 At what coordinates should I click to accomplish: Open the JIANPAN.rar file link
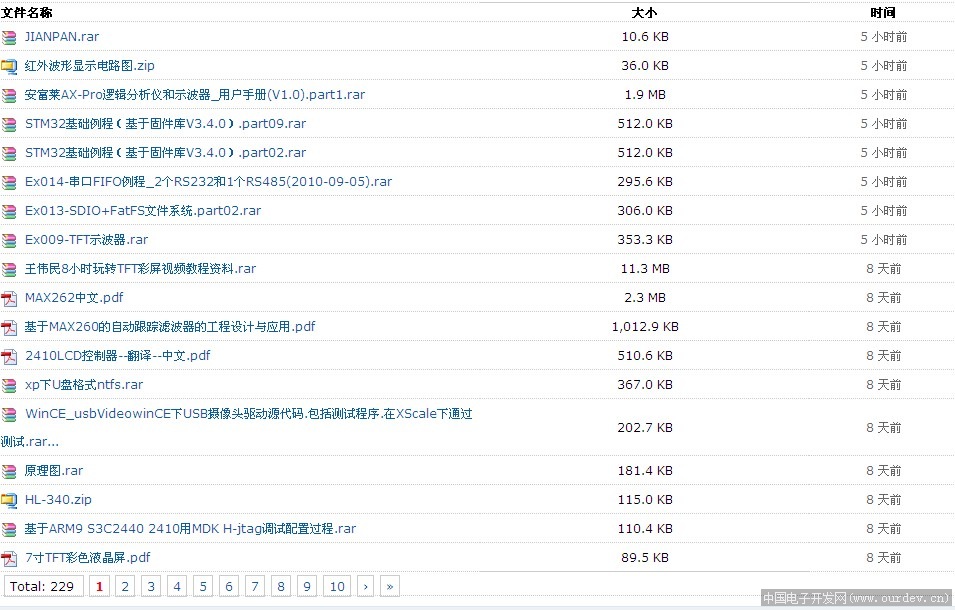(62, 37)
